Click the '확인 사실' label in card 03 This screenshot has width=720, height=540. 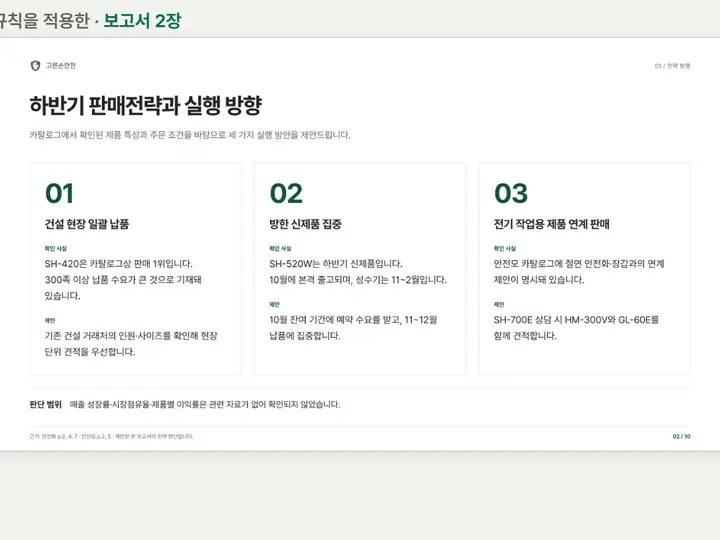(505, 248)
